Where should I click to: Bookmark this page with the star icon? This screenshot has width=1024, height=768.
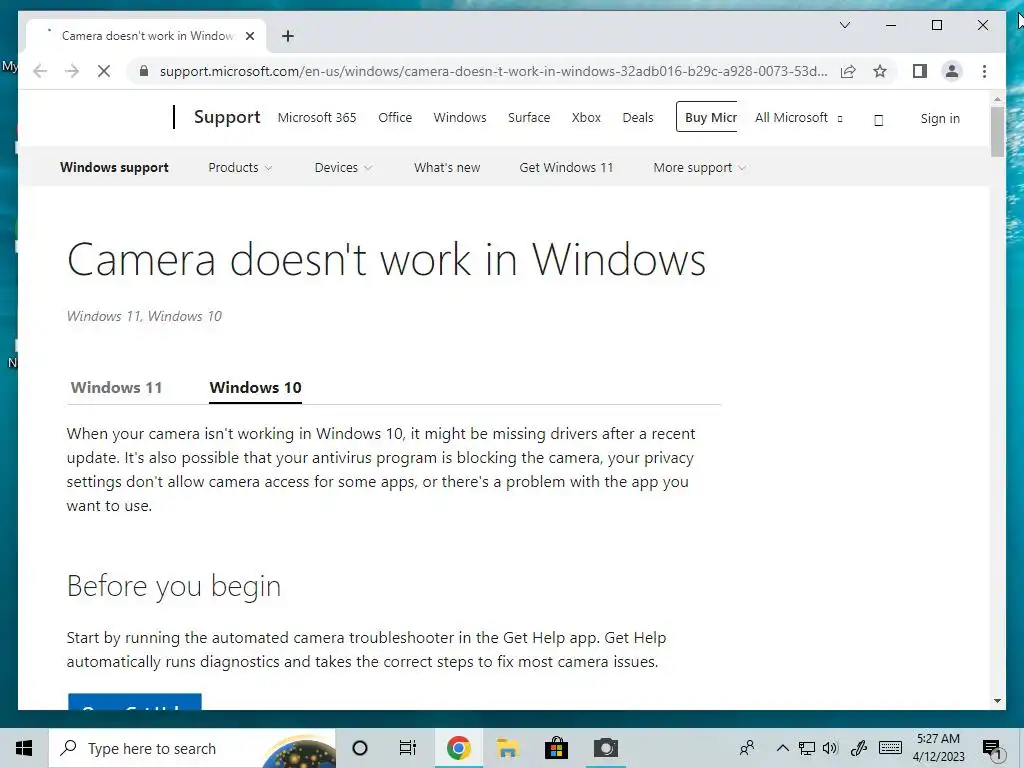(x=880, y=71)
